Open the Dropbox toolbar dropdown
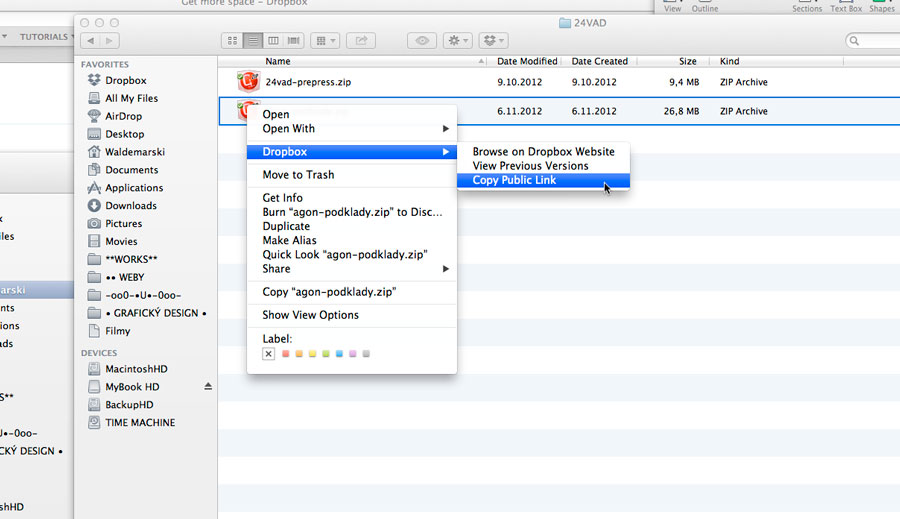The height and width of the screenshot is (519, 900). tap(493, 40)
